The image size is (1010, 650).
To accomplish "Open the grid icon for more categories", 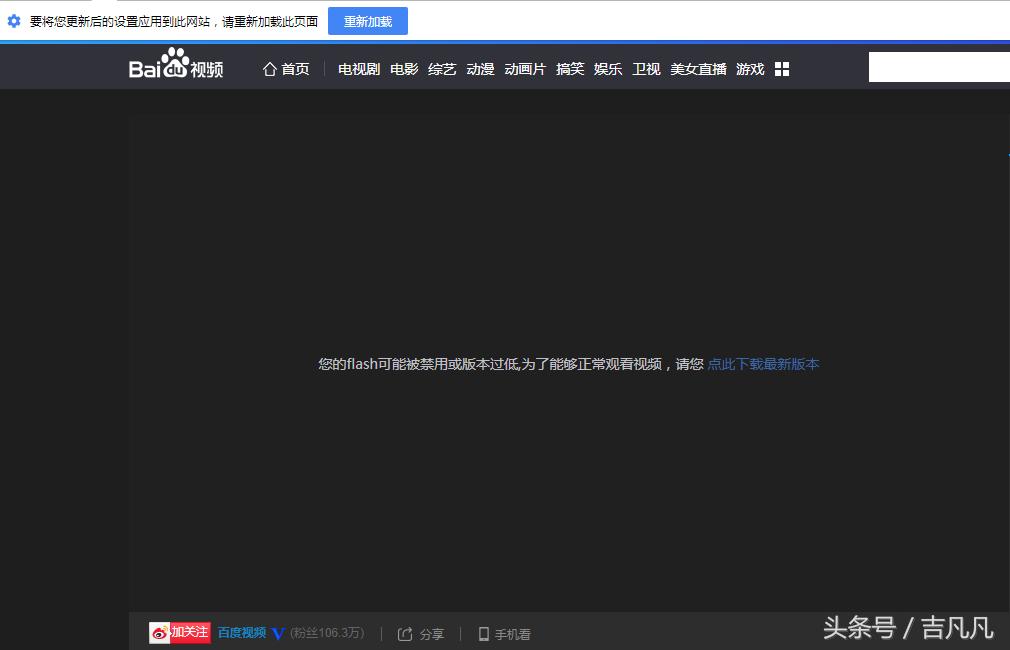I will (x=781, y=68).
